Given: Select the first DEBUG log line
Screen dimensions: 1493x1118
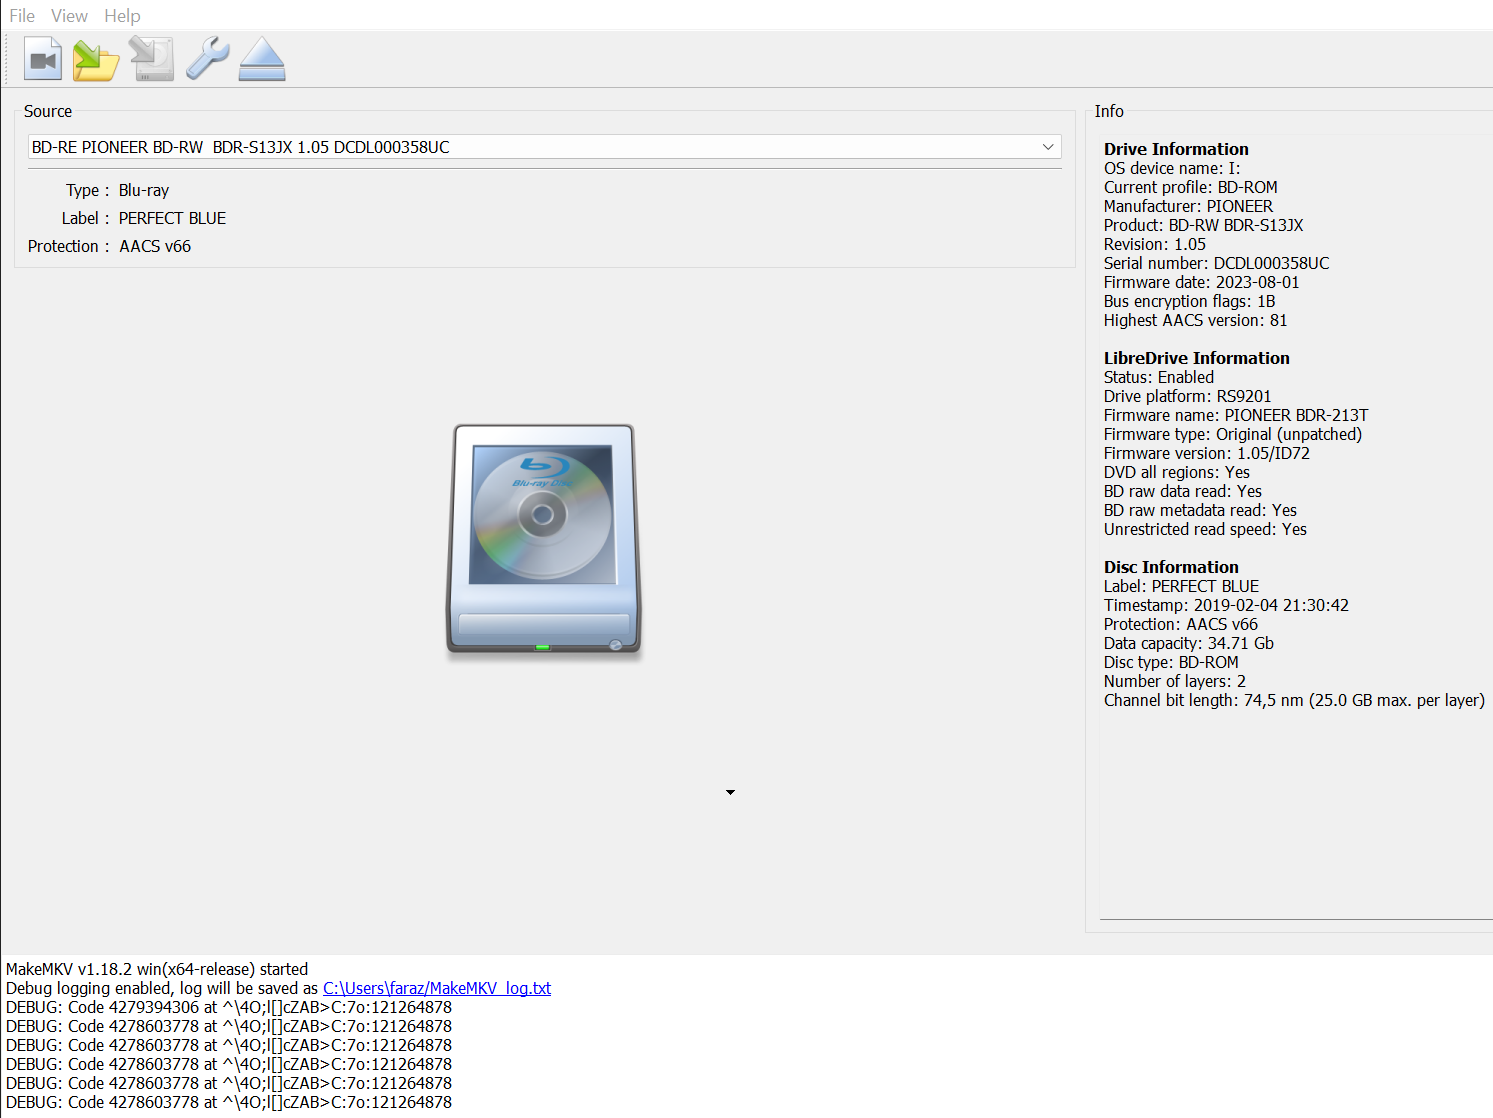Looking at the screenshot, I should pyautogui.click(x=229, y=1007).
